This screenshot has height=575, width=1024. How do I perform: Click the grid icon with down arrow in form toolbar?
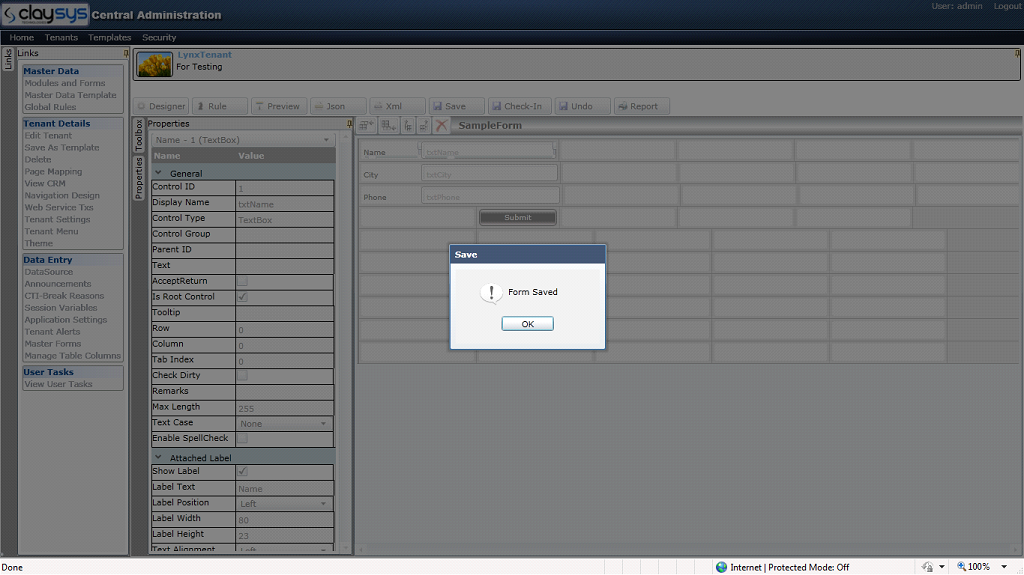point(389,125)
